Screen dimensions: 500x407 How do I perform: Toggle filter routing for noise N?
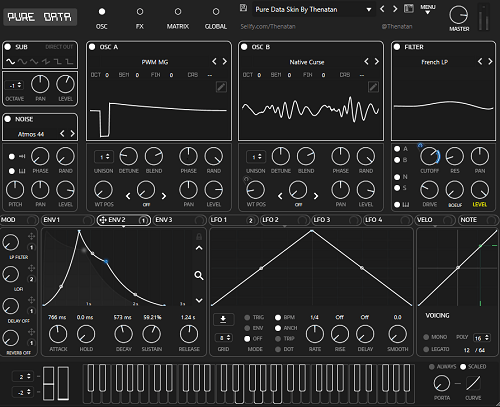(397, 177)
